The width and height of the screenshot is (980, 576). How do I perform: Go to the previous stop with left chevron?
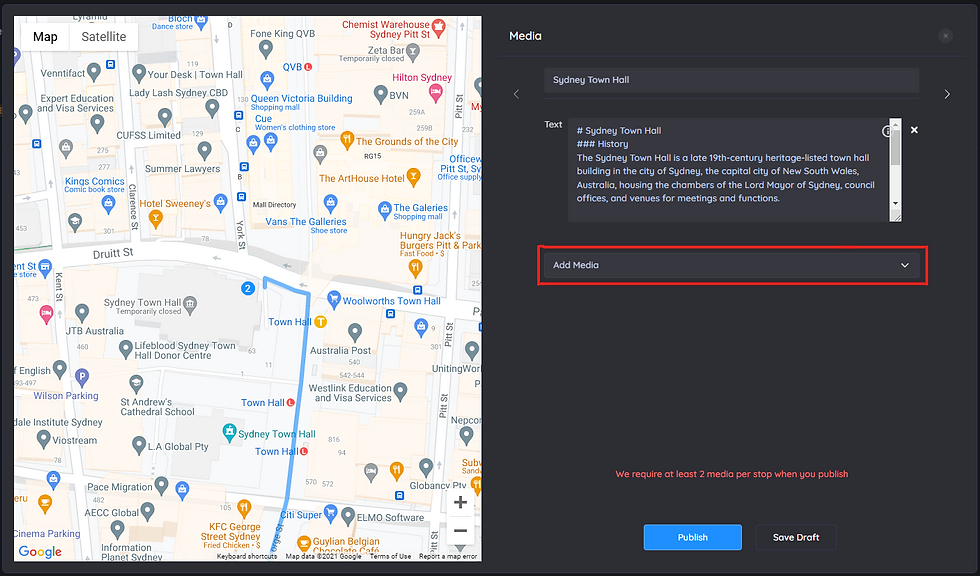point(516,94)
